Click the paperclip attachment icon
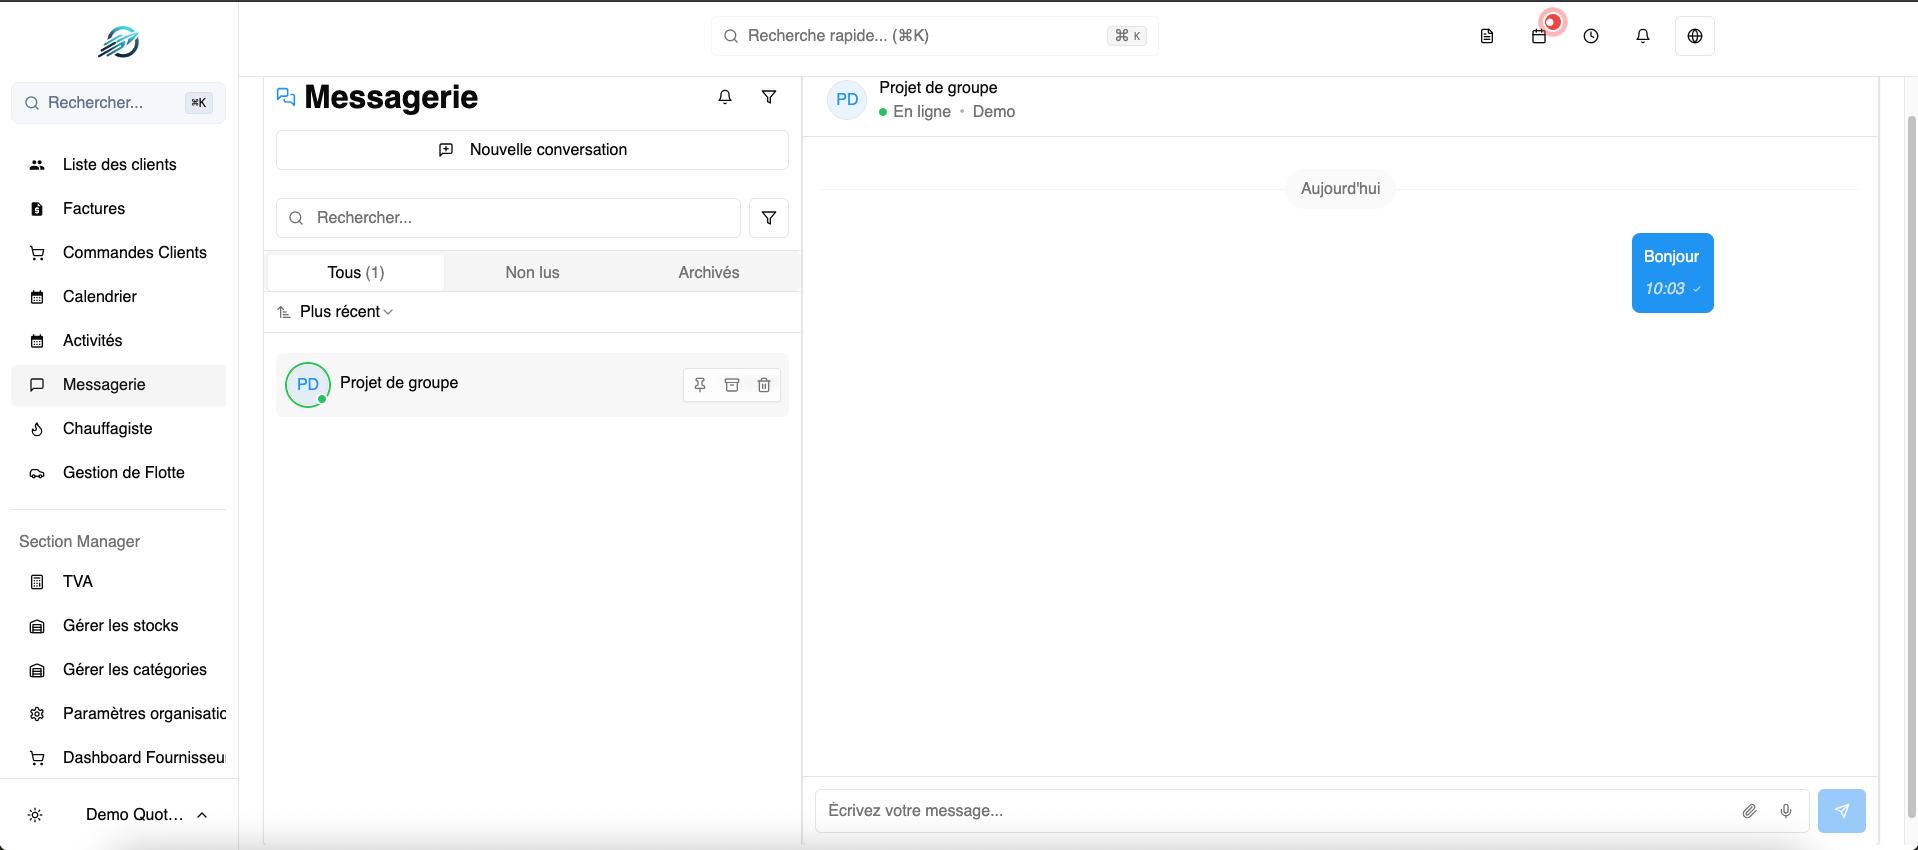The image size is (1918, 850). tap(1749, 811)
